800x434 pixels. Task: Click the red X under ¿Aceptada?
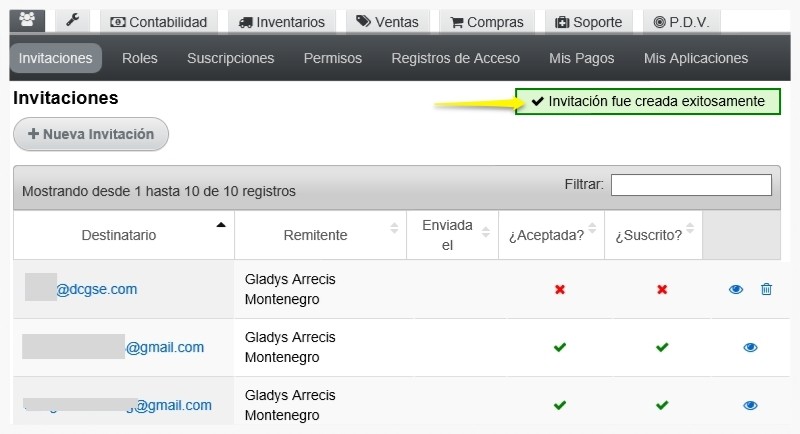560,290
